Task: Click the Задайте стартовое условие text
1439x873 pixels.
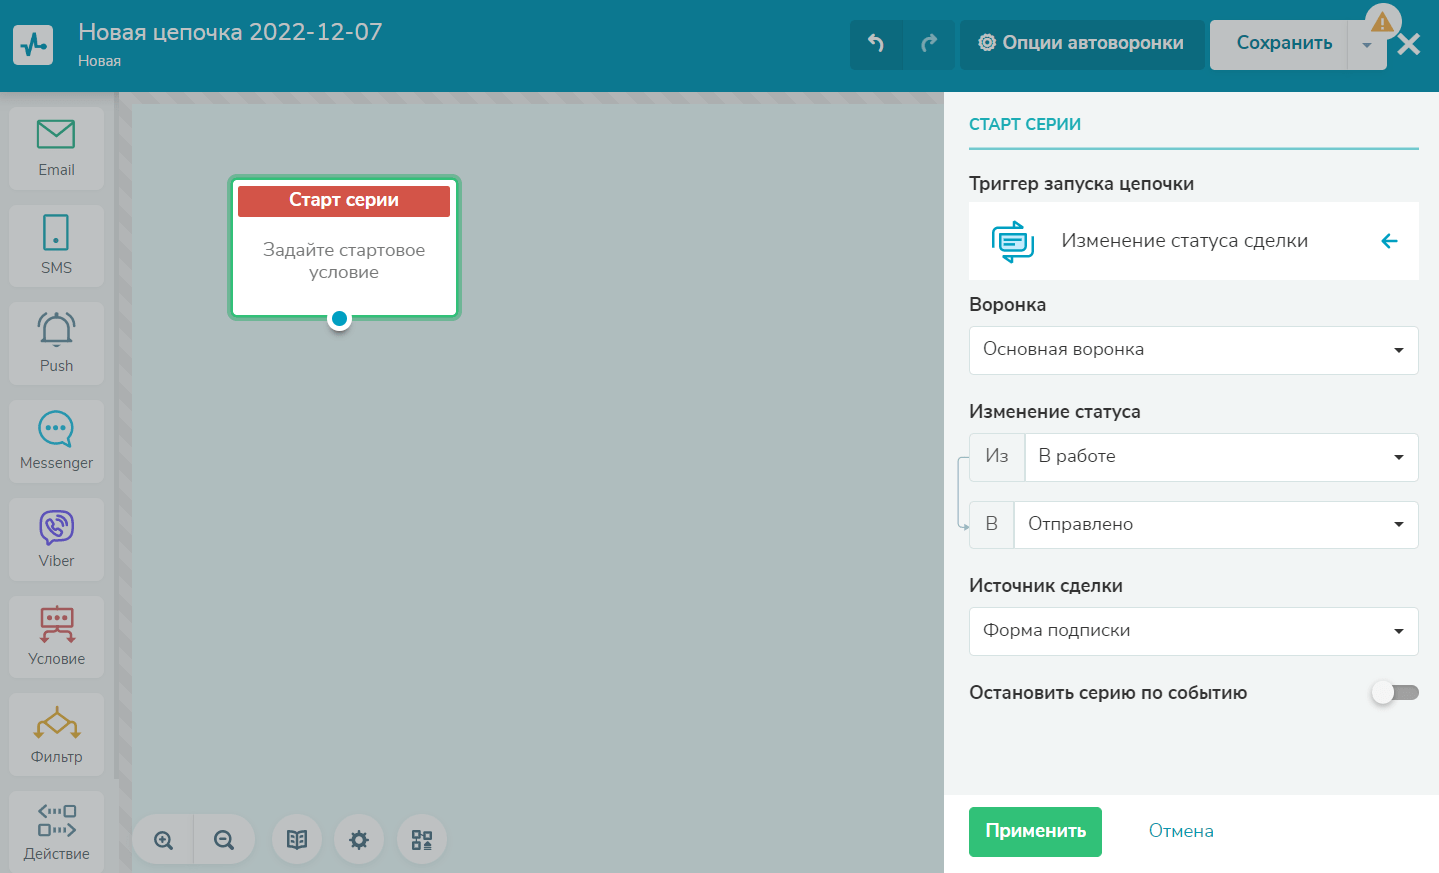Action: click(x=344, y=261)
